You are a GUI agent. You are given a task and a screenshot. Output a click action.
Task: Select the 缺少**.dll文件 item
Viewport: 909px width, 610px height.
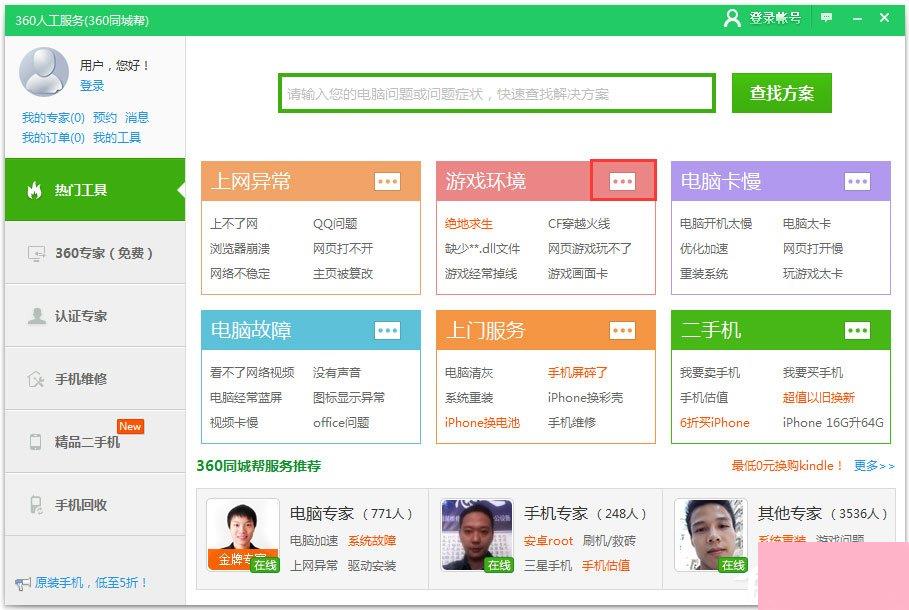[x=482, y=249]
